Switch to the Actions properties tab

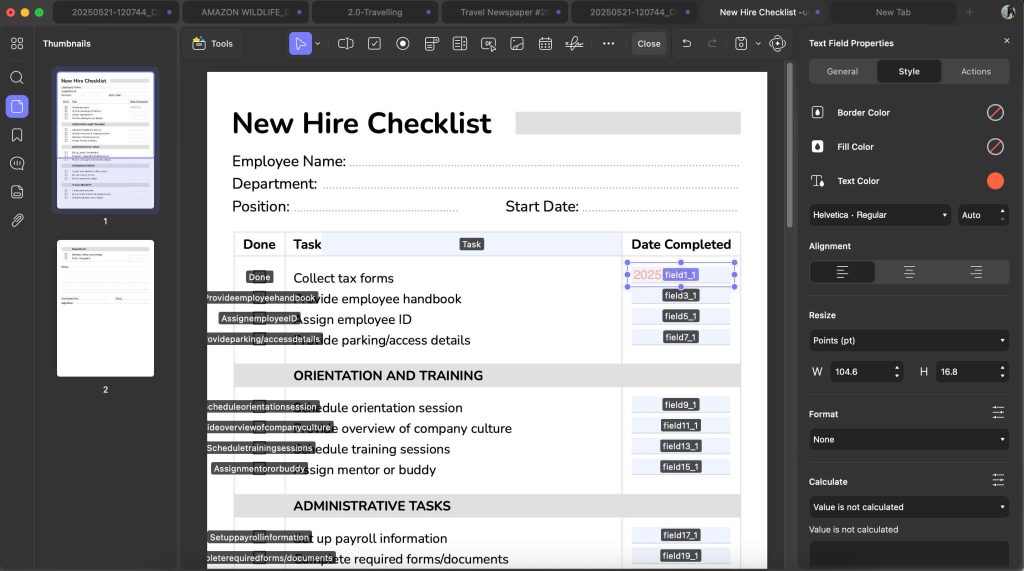point(975,71)
